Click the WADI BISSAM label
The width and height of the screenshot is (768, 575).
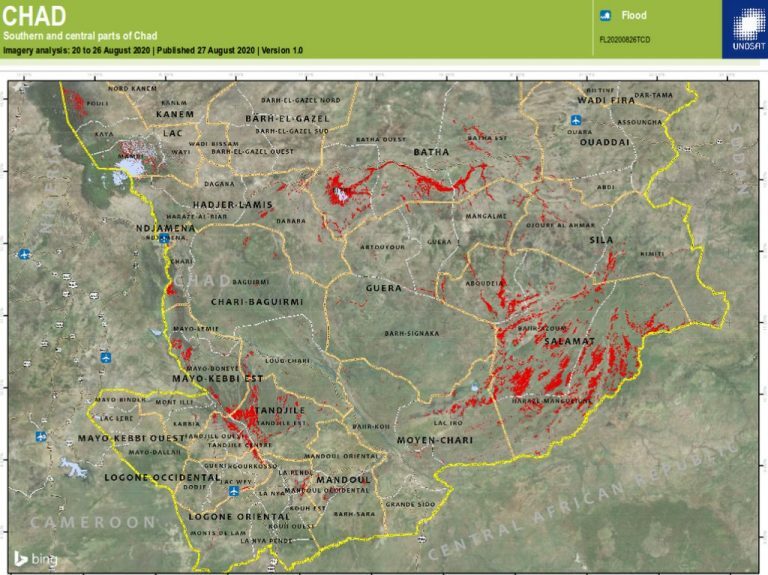tap(214, 144)
